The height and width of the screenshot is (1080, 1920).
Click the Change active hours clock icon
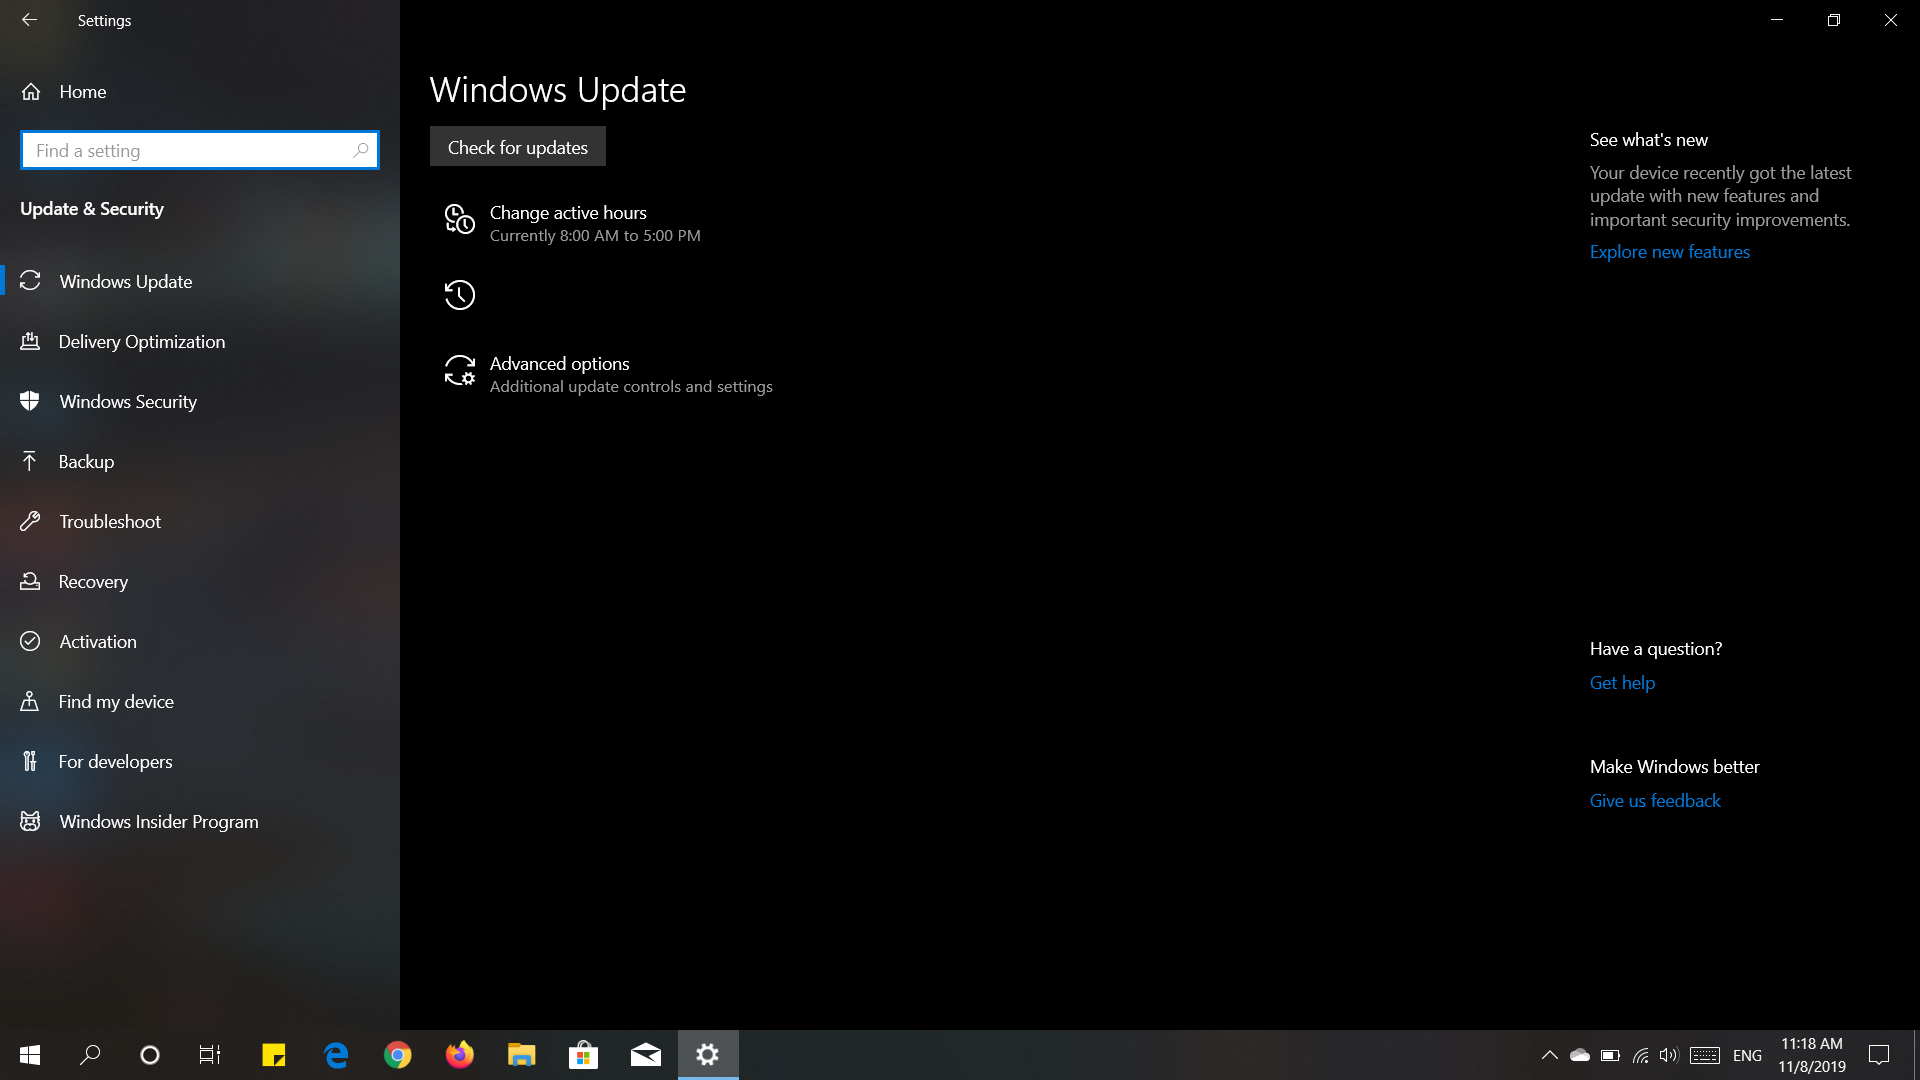click(x=460, y=219)
